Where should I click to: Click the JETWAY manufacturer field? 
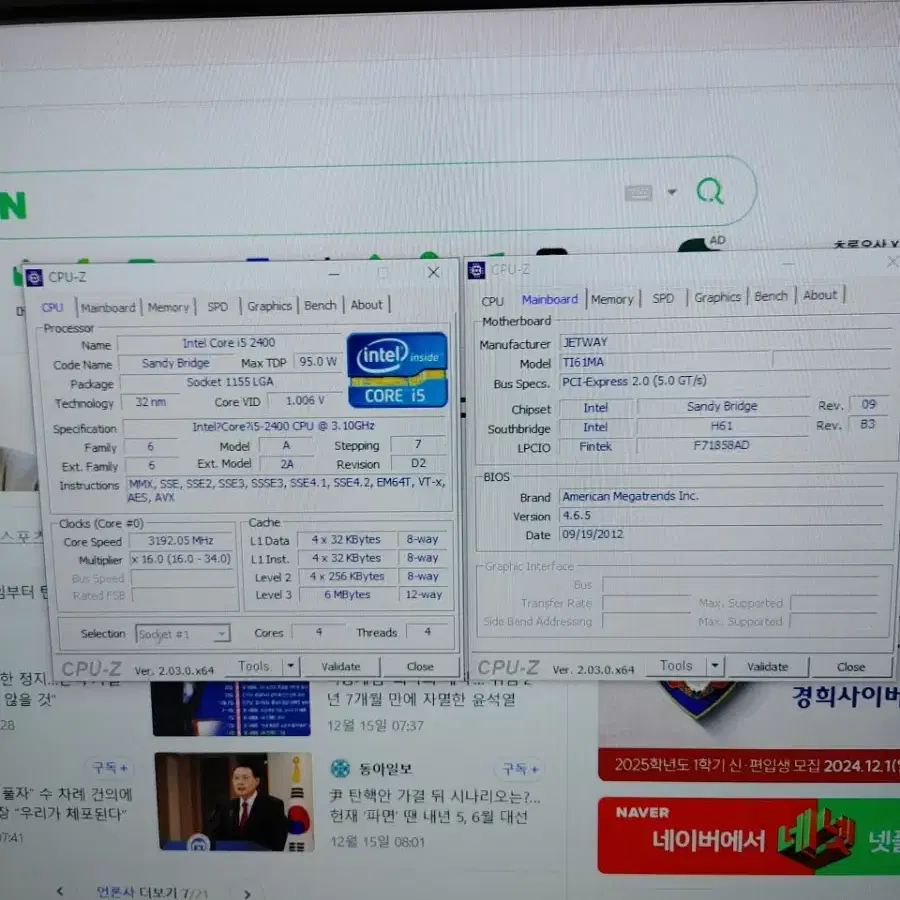click(x=725, y=342)
